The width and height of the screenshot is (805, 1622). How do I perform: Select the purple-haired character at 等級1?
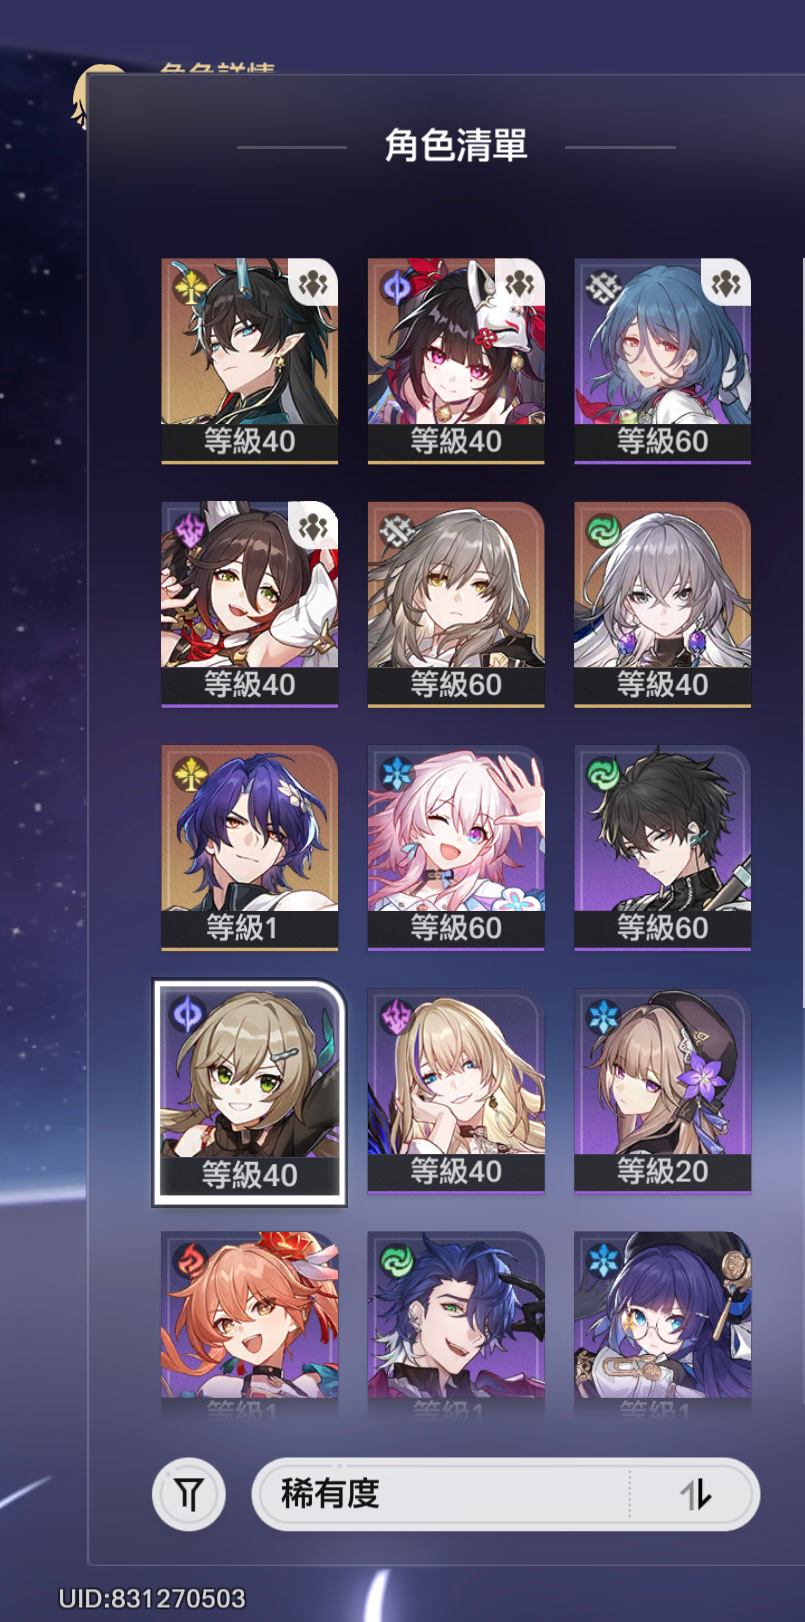[x=249, y=848]
